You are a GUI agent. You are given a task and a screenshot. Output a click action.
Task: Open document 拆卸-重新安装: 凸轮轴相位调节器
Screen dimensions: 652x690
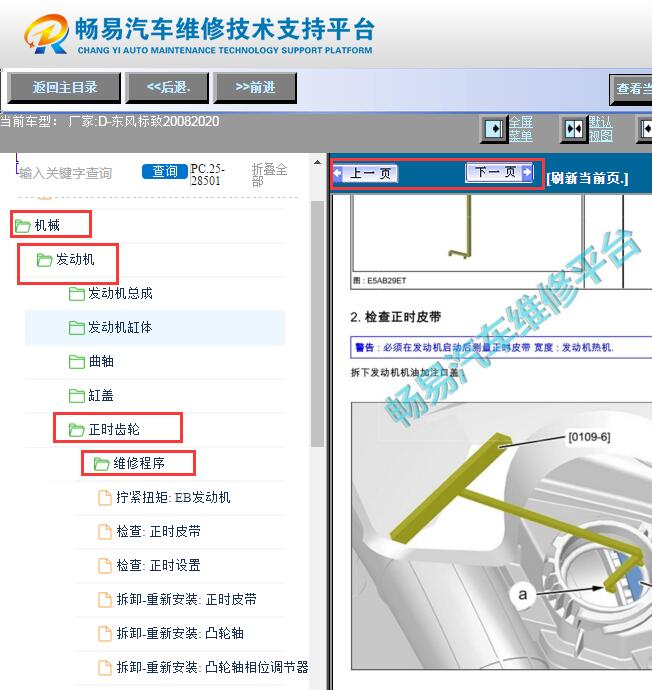tap(212, 667)
